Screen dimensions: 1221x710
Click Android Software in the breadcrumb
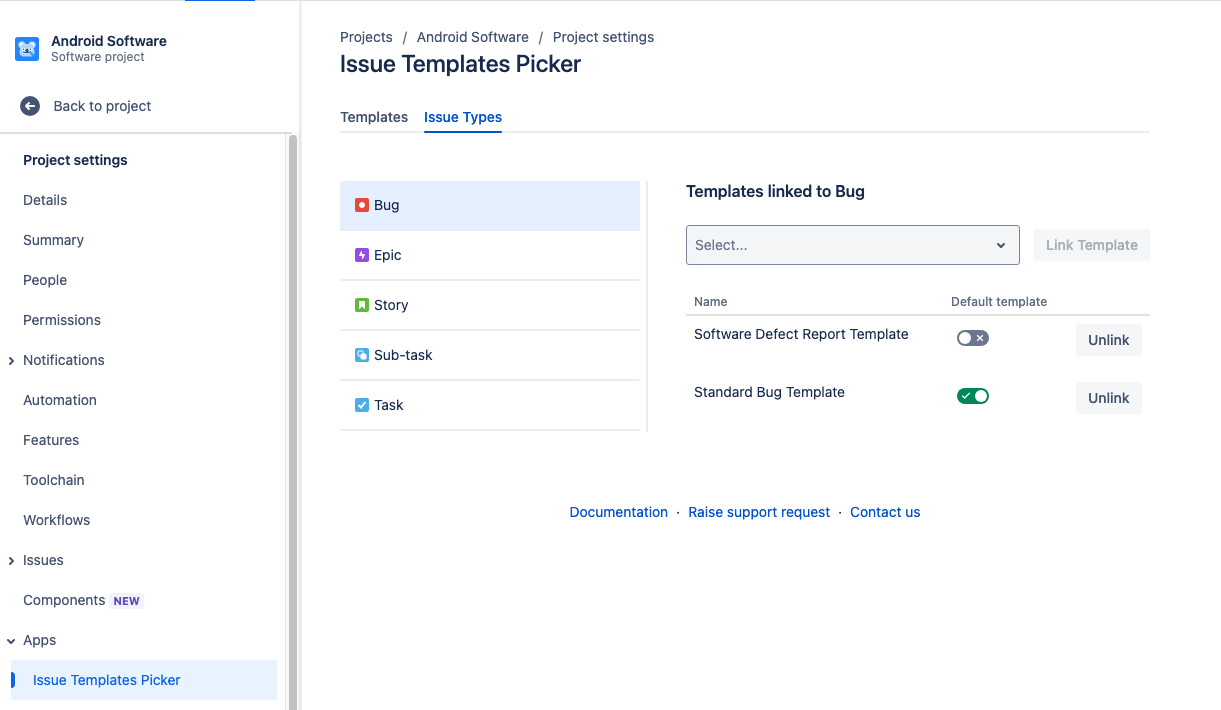[x=473, y=37]
